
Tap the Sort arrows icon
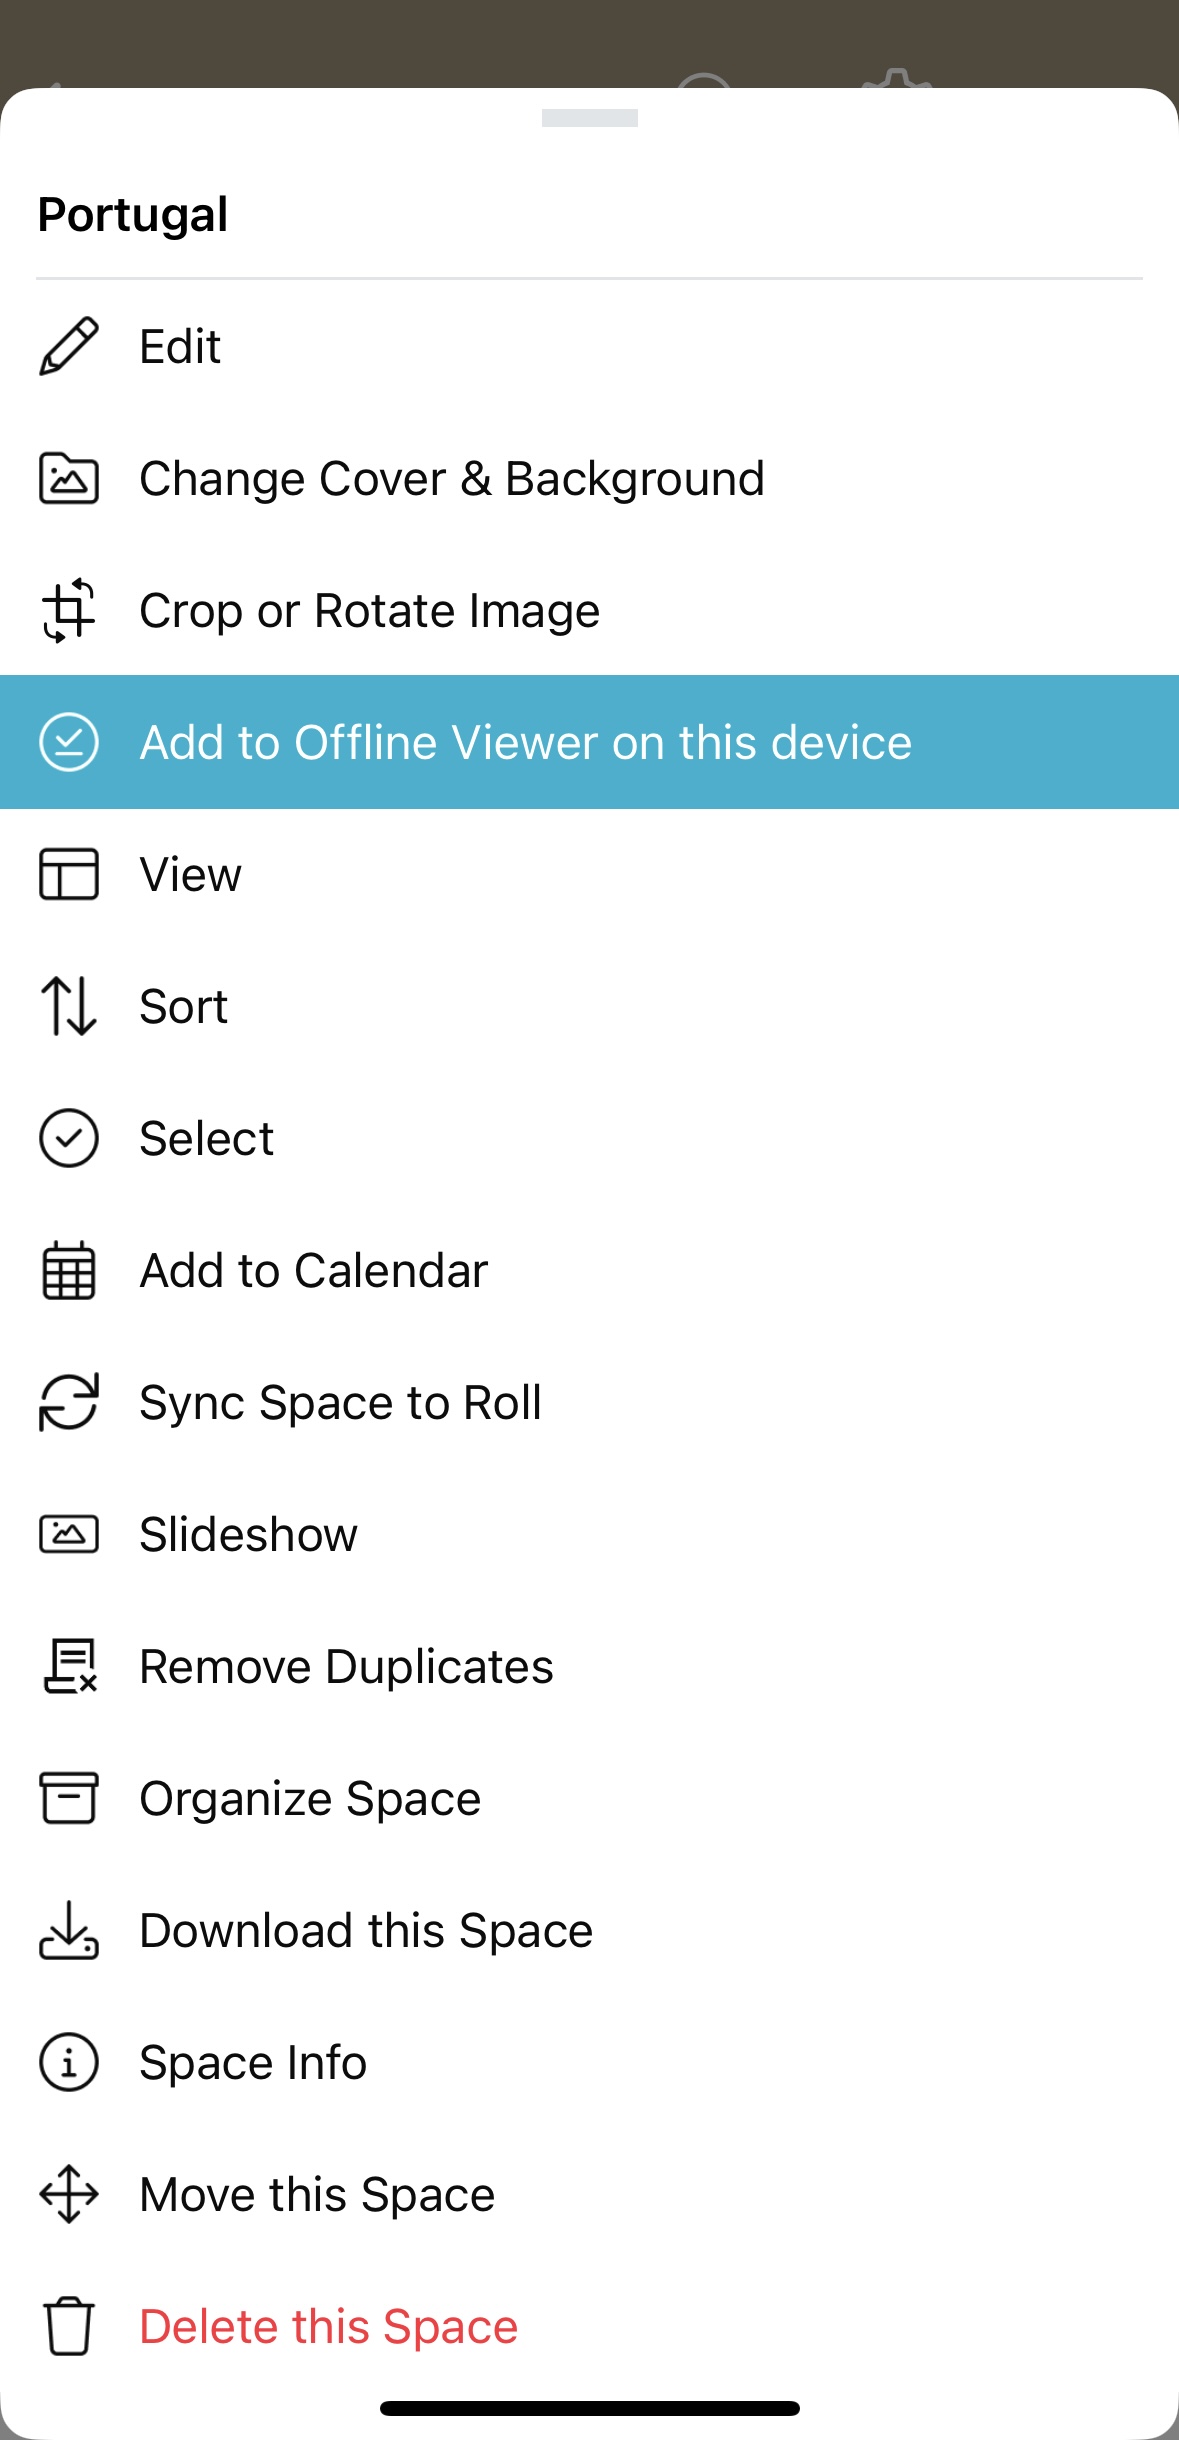68,1006
